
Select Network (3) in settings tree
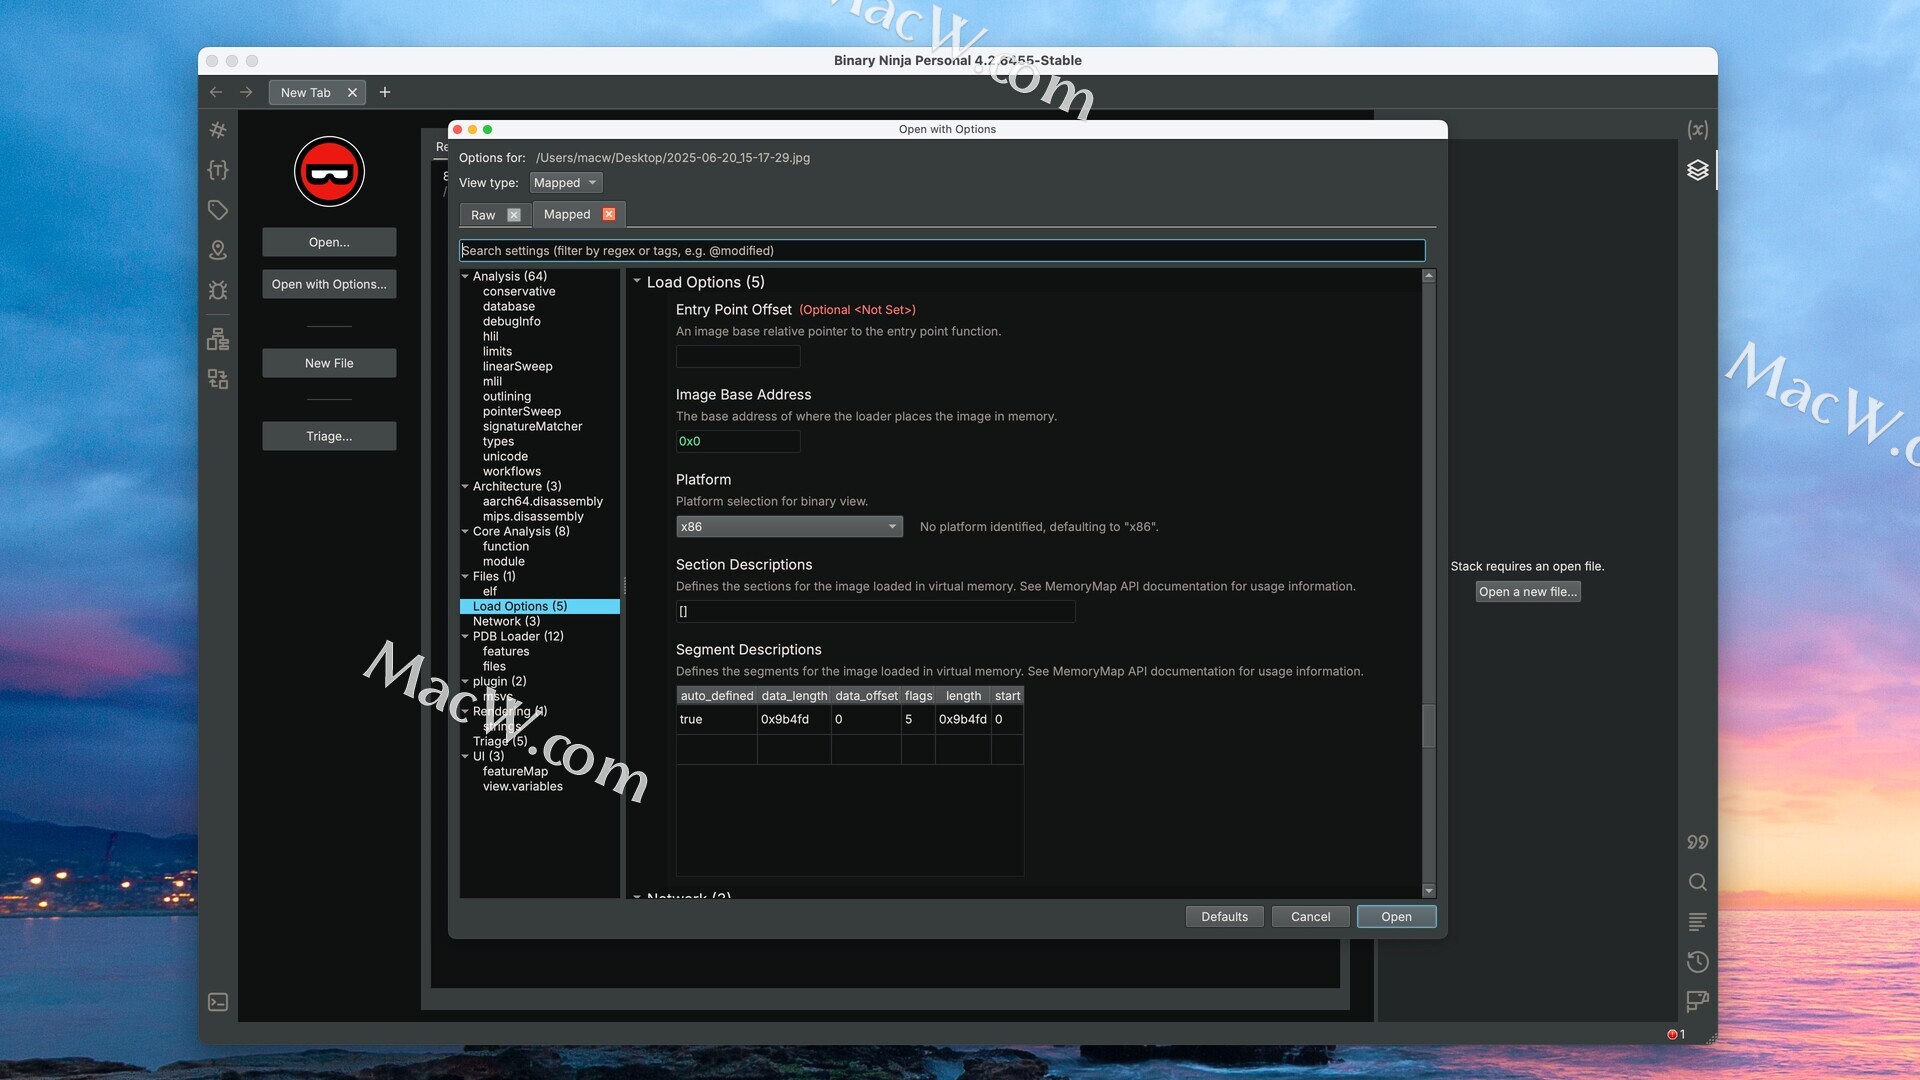506,621
